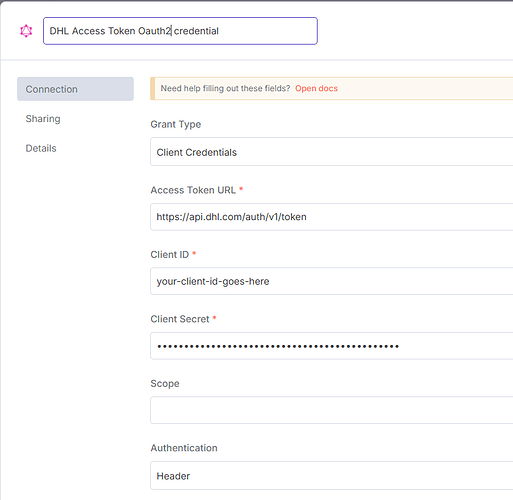Edit the Access Token URL field
513x500 pixels.
click(332, 217)
